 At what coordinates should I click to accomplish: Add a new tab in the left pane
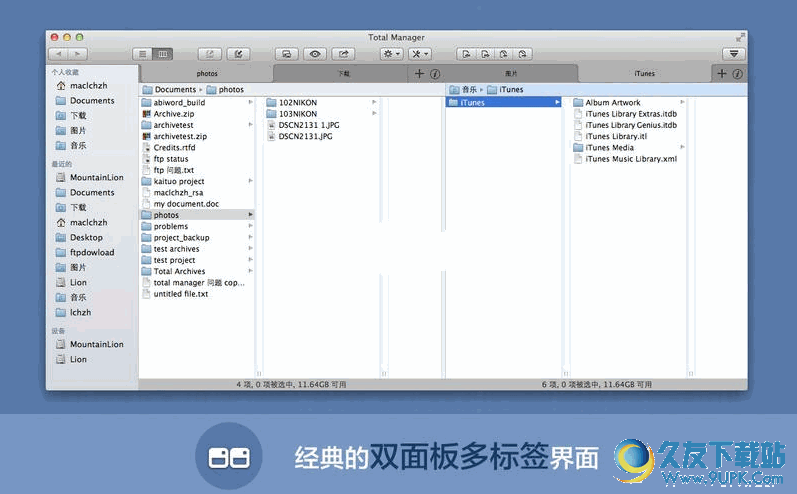pyautogui.click(x=419, y=74)
